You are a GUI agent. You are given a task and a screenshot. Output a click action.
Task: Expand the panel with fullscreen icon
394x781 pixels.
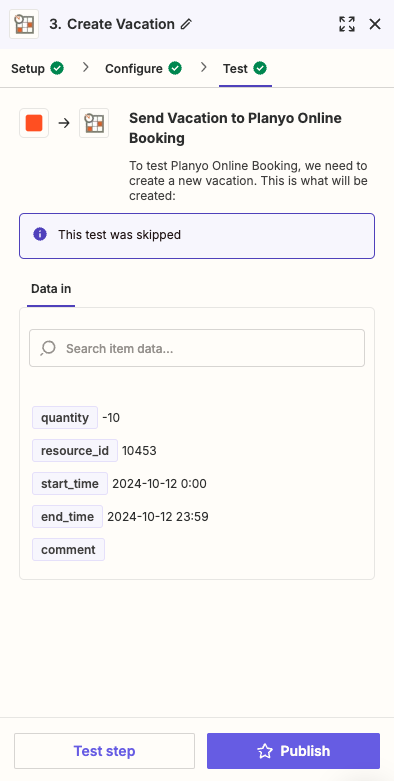(x=347, y=24)
